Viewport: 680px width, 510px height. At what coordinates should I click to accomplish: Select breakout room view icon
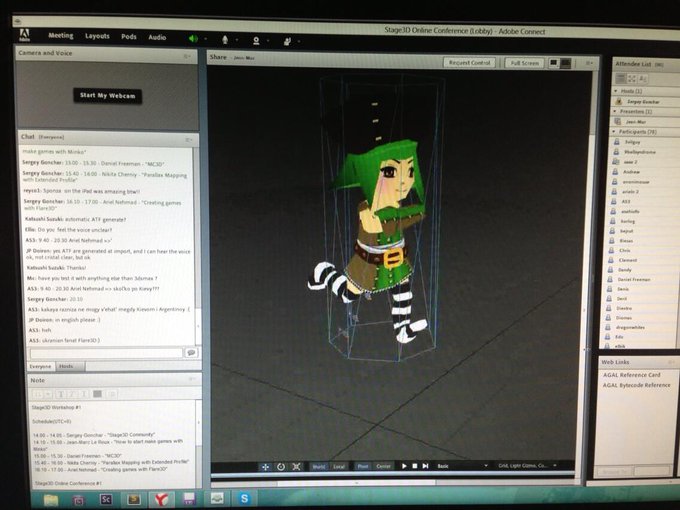pyautogui.click(x=632, y=78)
